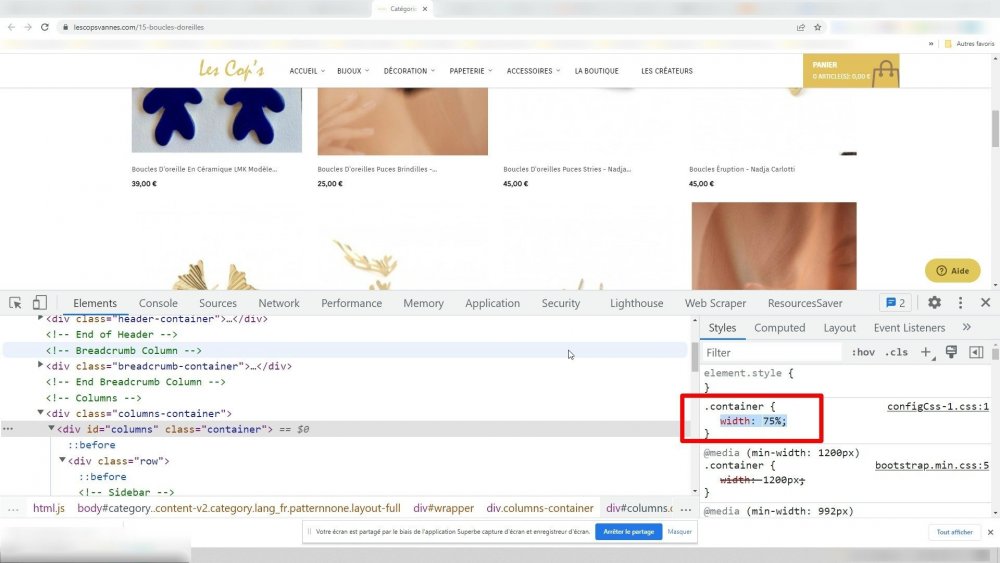Open the Aide help button
Screen dimensions: 1000x563
[x=952, y=270]
